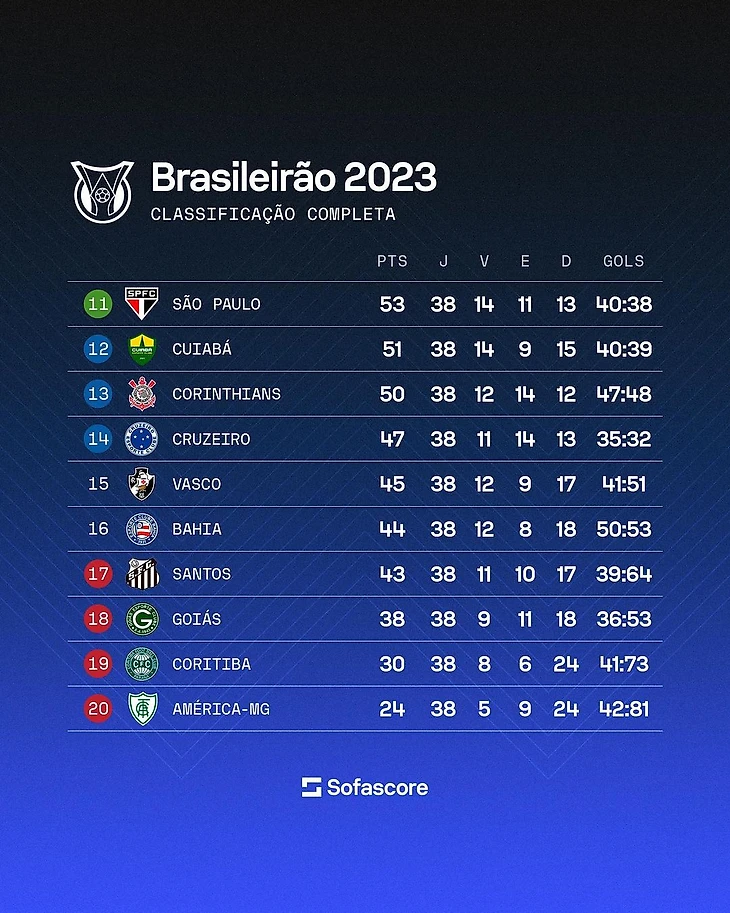This screenshot has height=913, width=730.
Task: Click the Corinthians club crest
Action: point(142,394)
